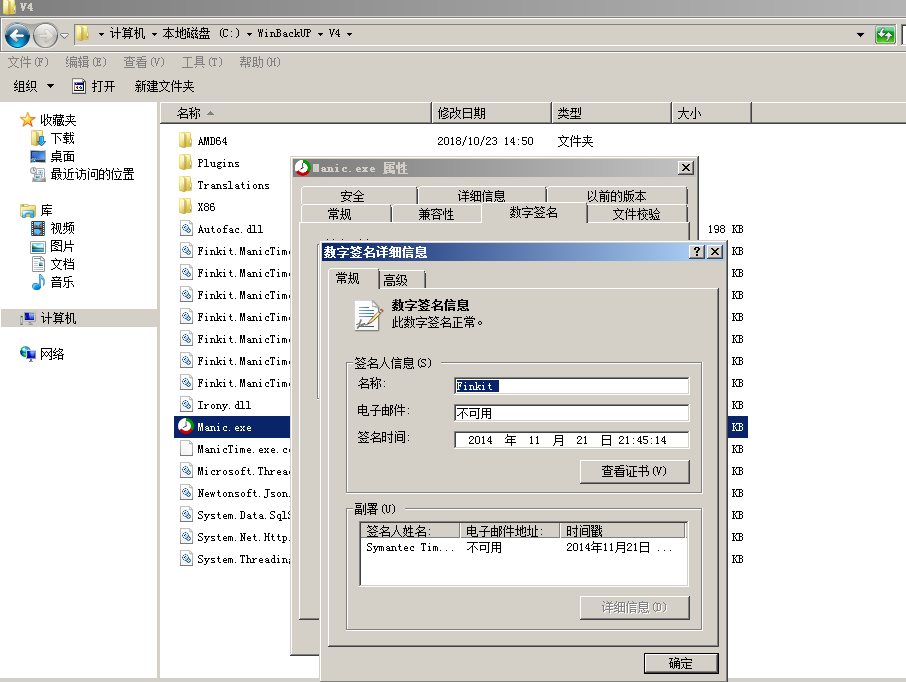
Task: Go back with the Explorer back arrow
Action: [x=17, y=35]
